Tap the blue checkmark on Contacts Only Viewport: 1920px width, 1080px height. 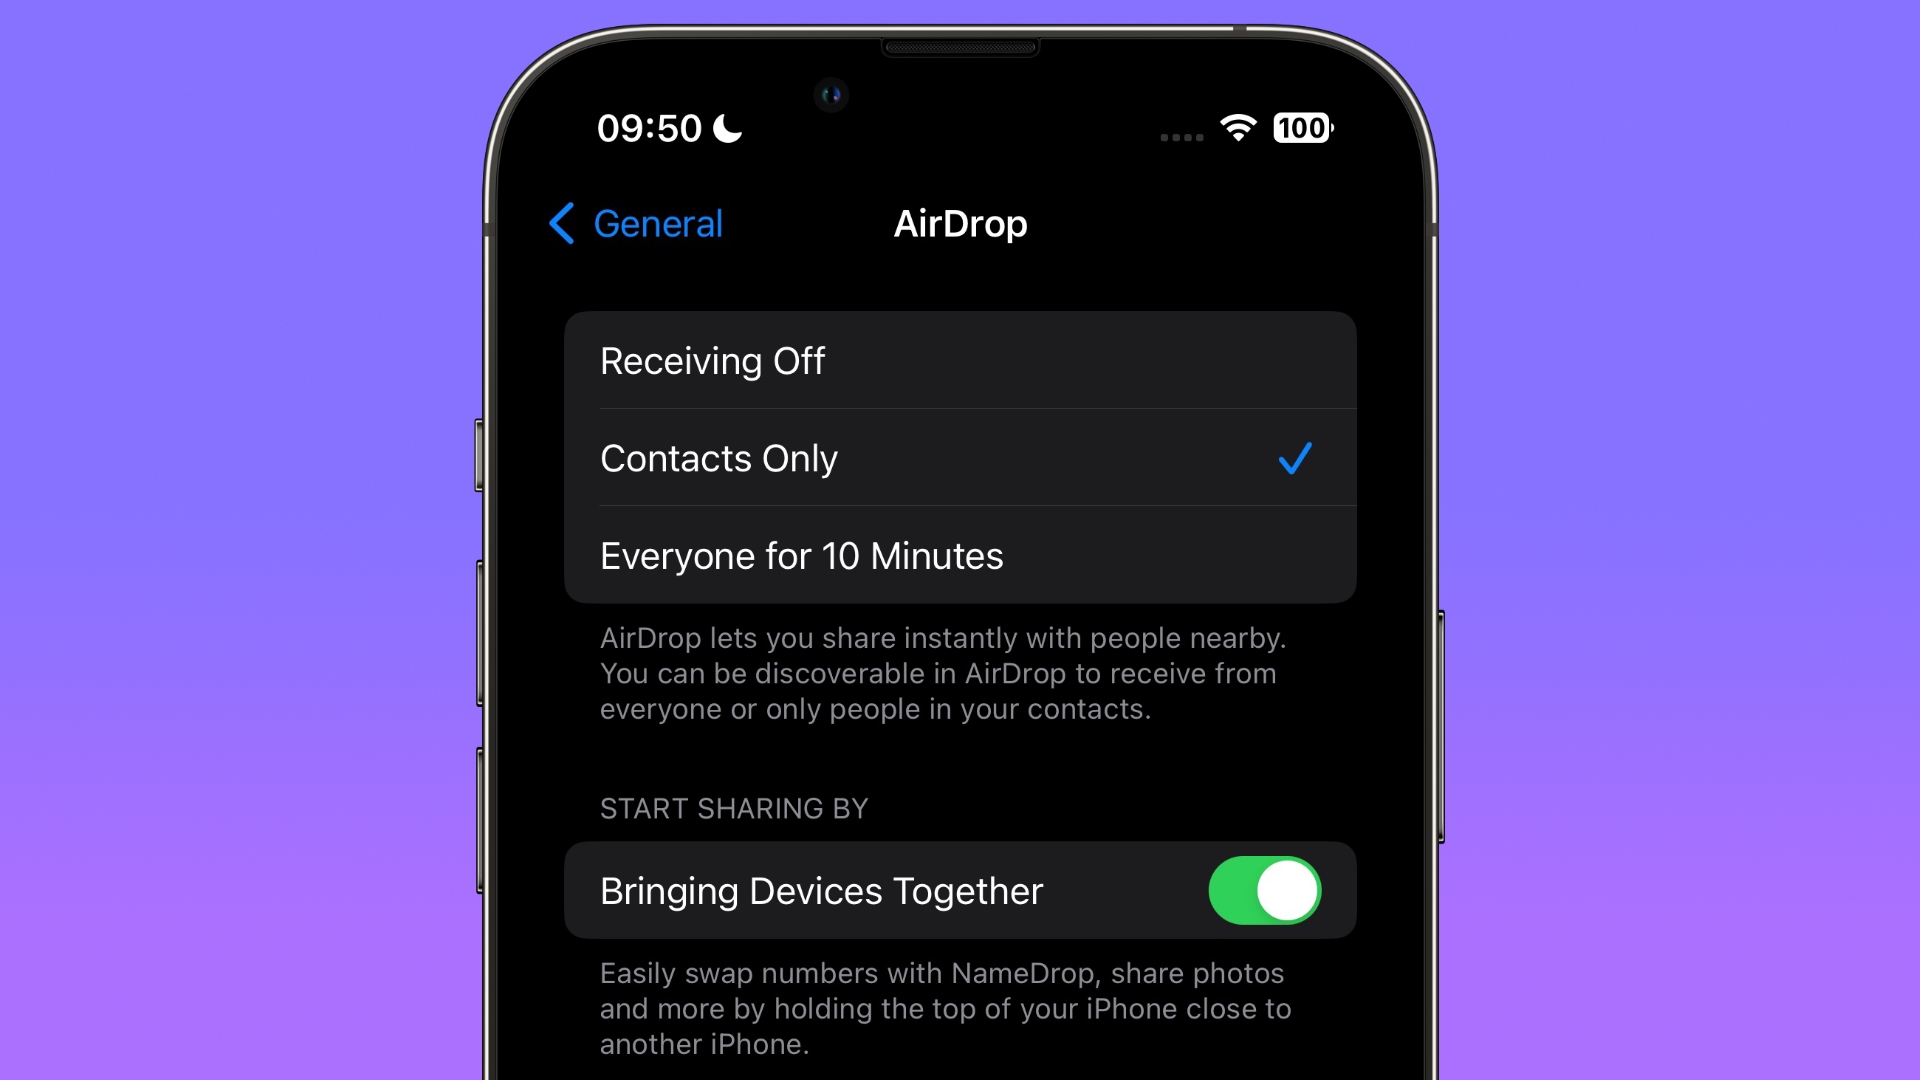point(1295,458)
